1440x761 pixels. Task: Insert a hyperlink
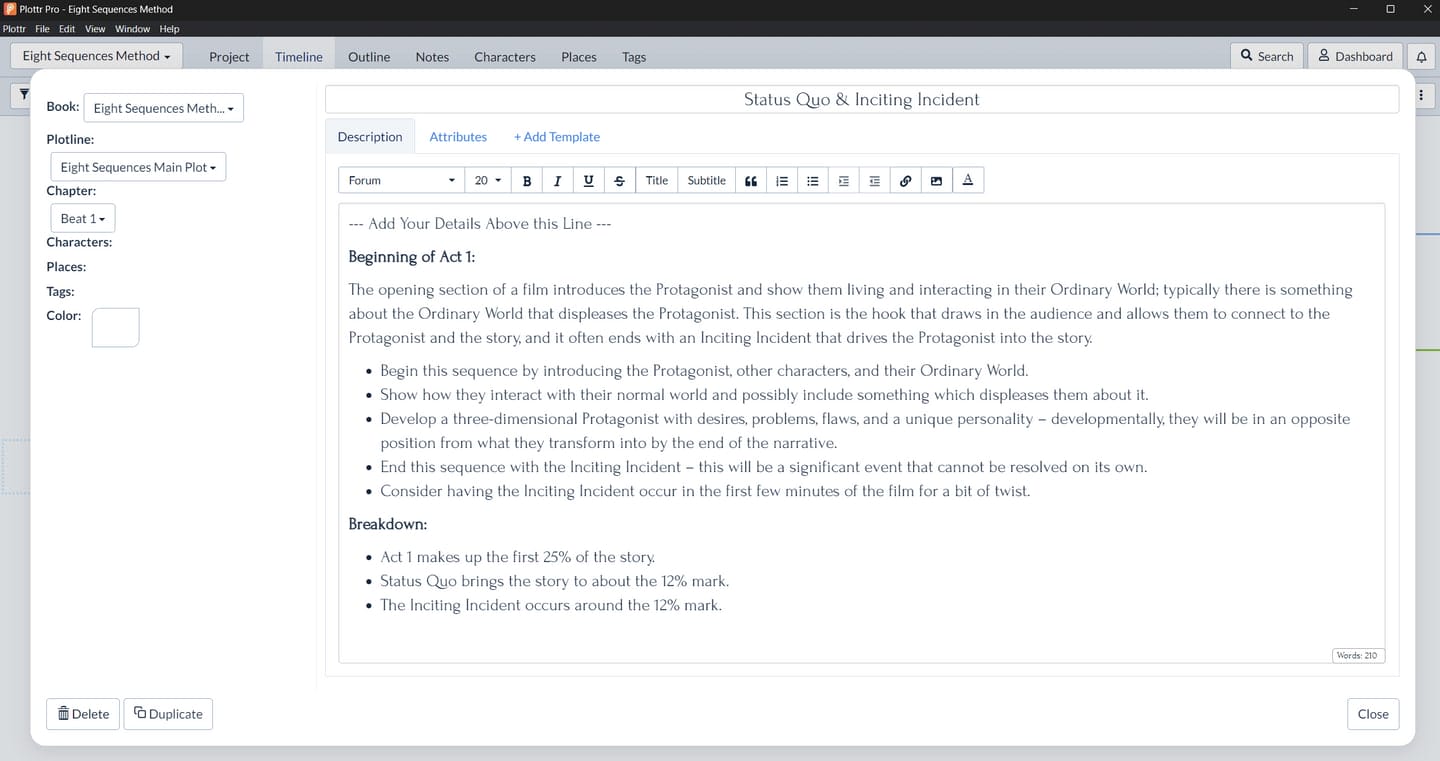click(905, 180)
